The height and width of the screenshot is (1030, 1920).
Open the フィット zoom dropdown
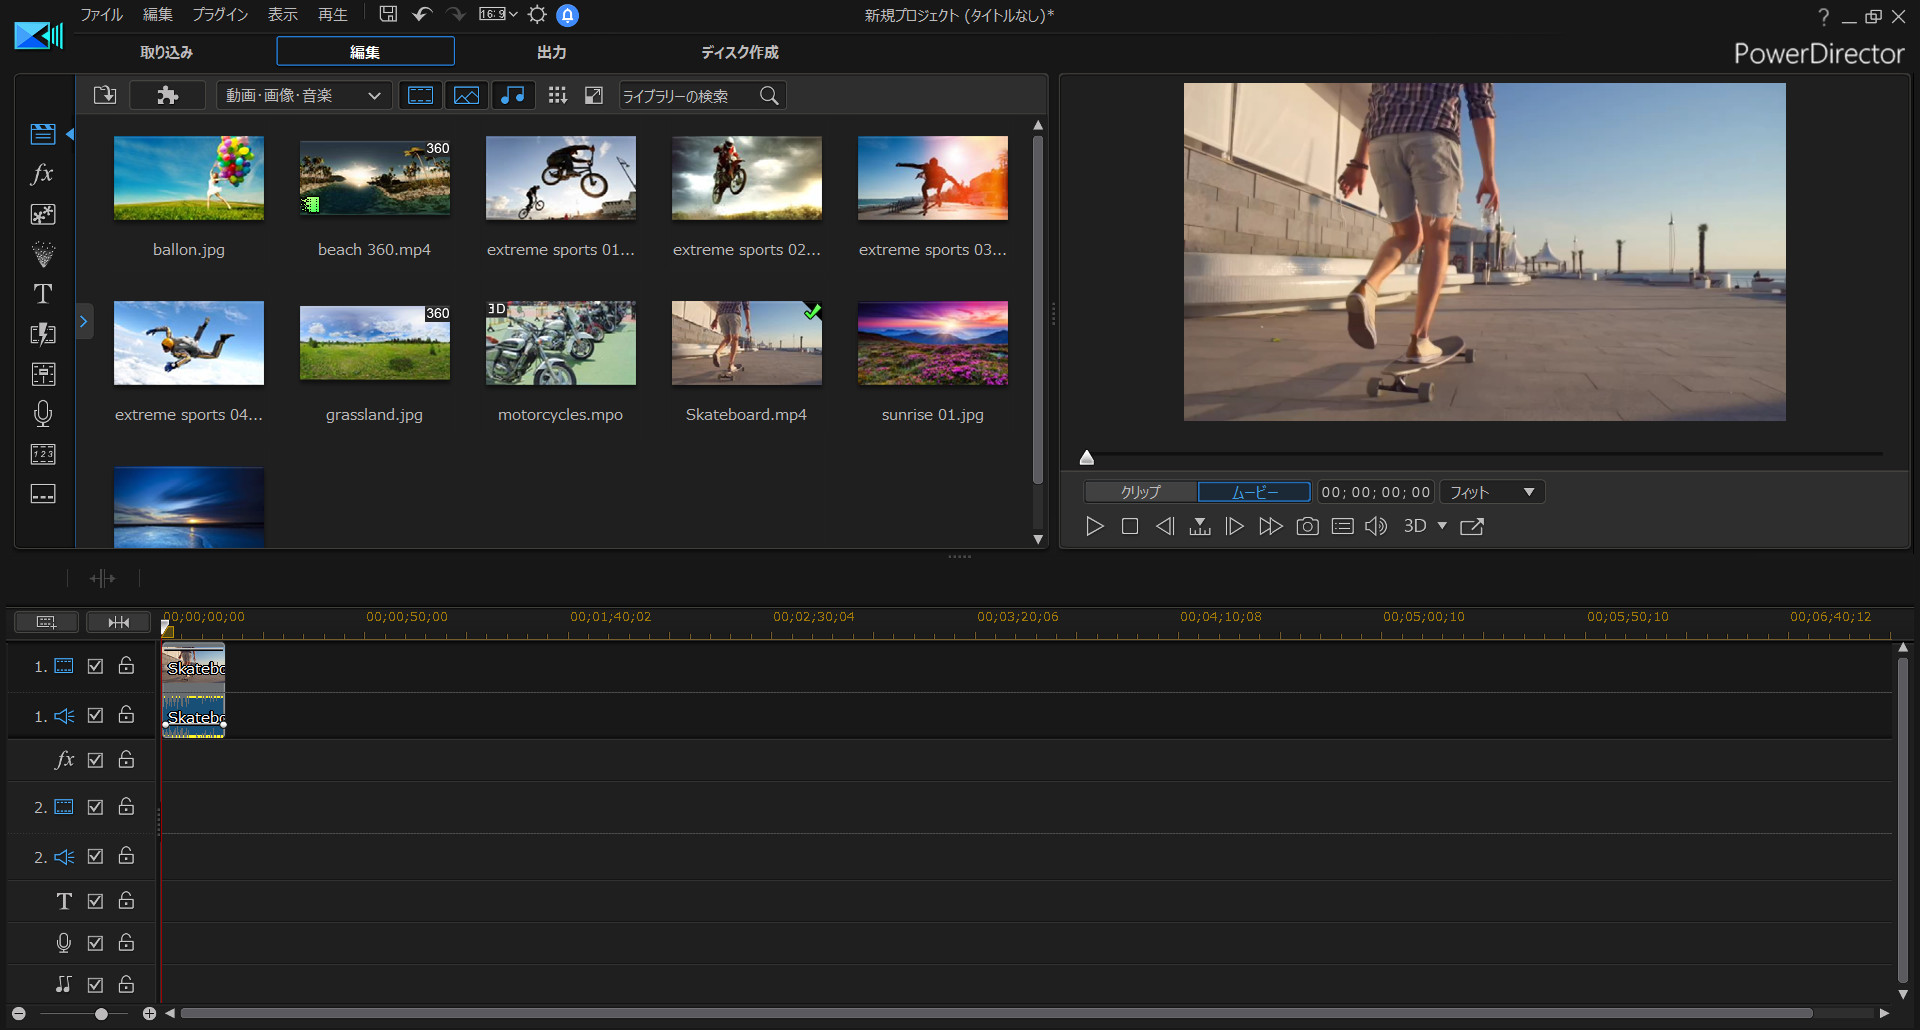pos(1492,492)
